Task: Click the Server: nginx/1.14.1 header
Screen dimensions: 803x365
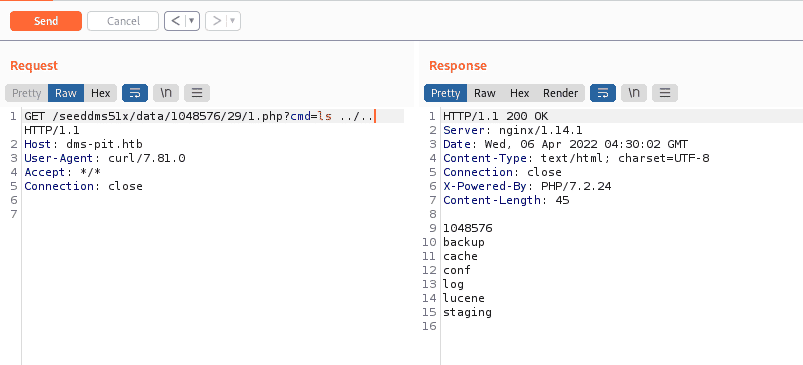Action: 513,130
